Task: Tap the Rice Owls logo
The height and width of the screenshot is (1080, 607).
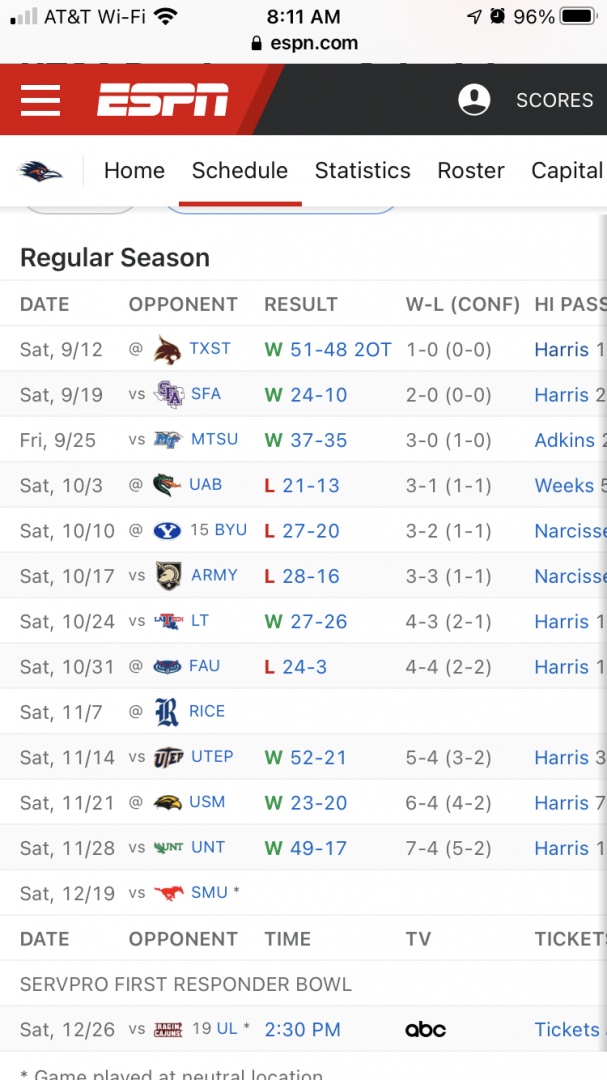Action: pyautogui.click(x=168, y=712)
